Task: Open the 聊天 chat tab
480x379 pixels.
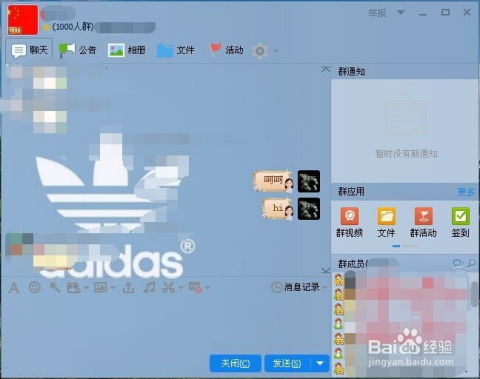Action: pos(30,51)
